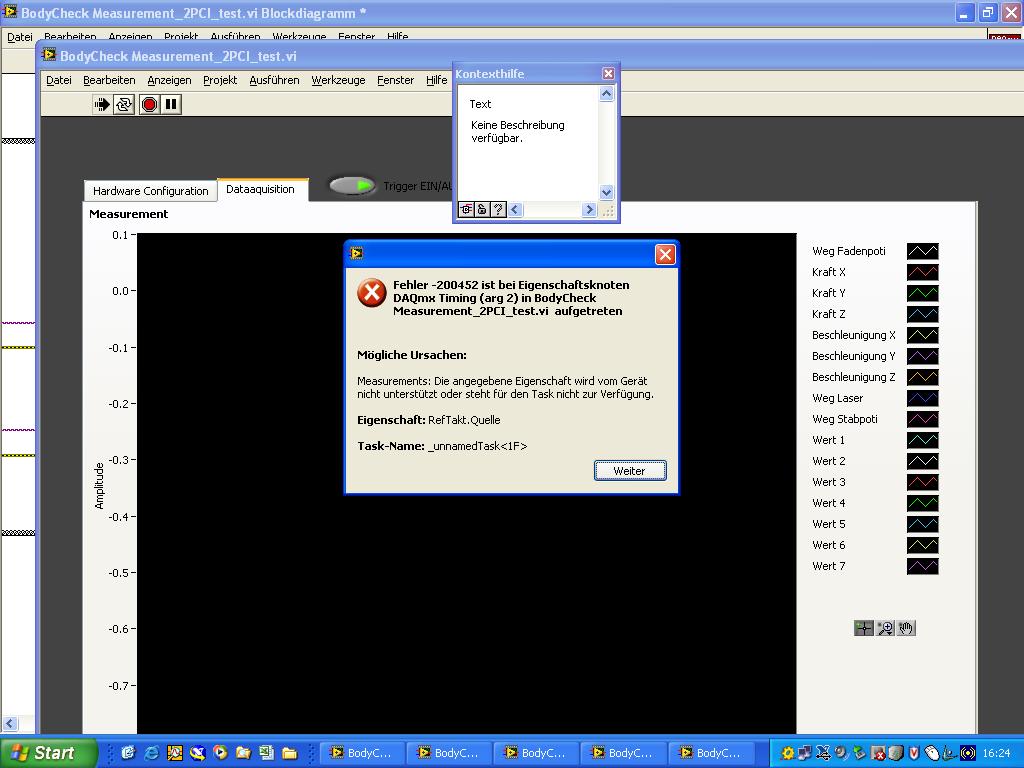The image size is (1024, 768).
Task: Open Datei menu in Blockdiagramm window
Action: coord(20,37)
